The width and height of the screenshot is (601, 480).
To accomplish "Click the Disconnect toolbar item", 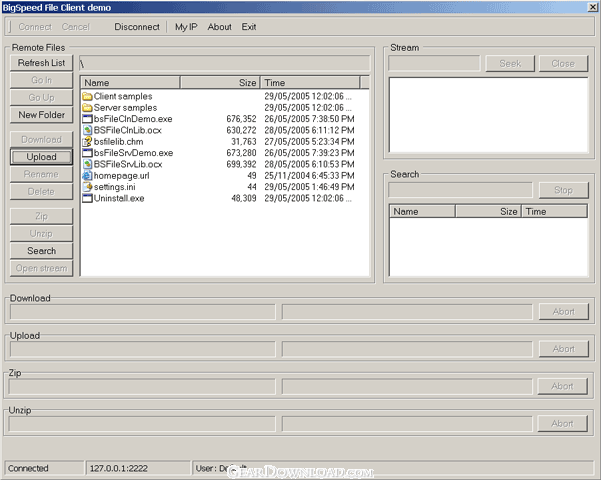I will (x=137, y=27).
